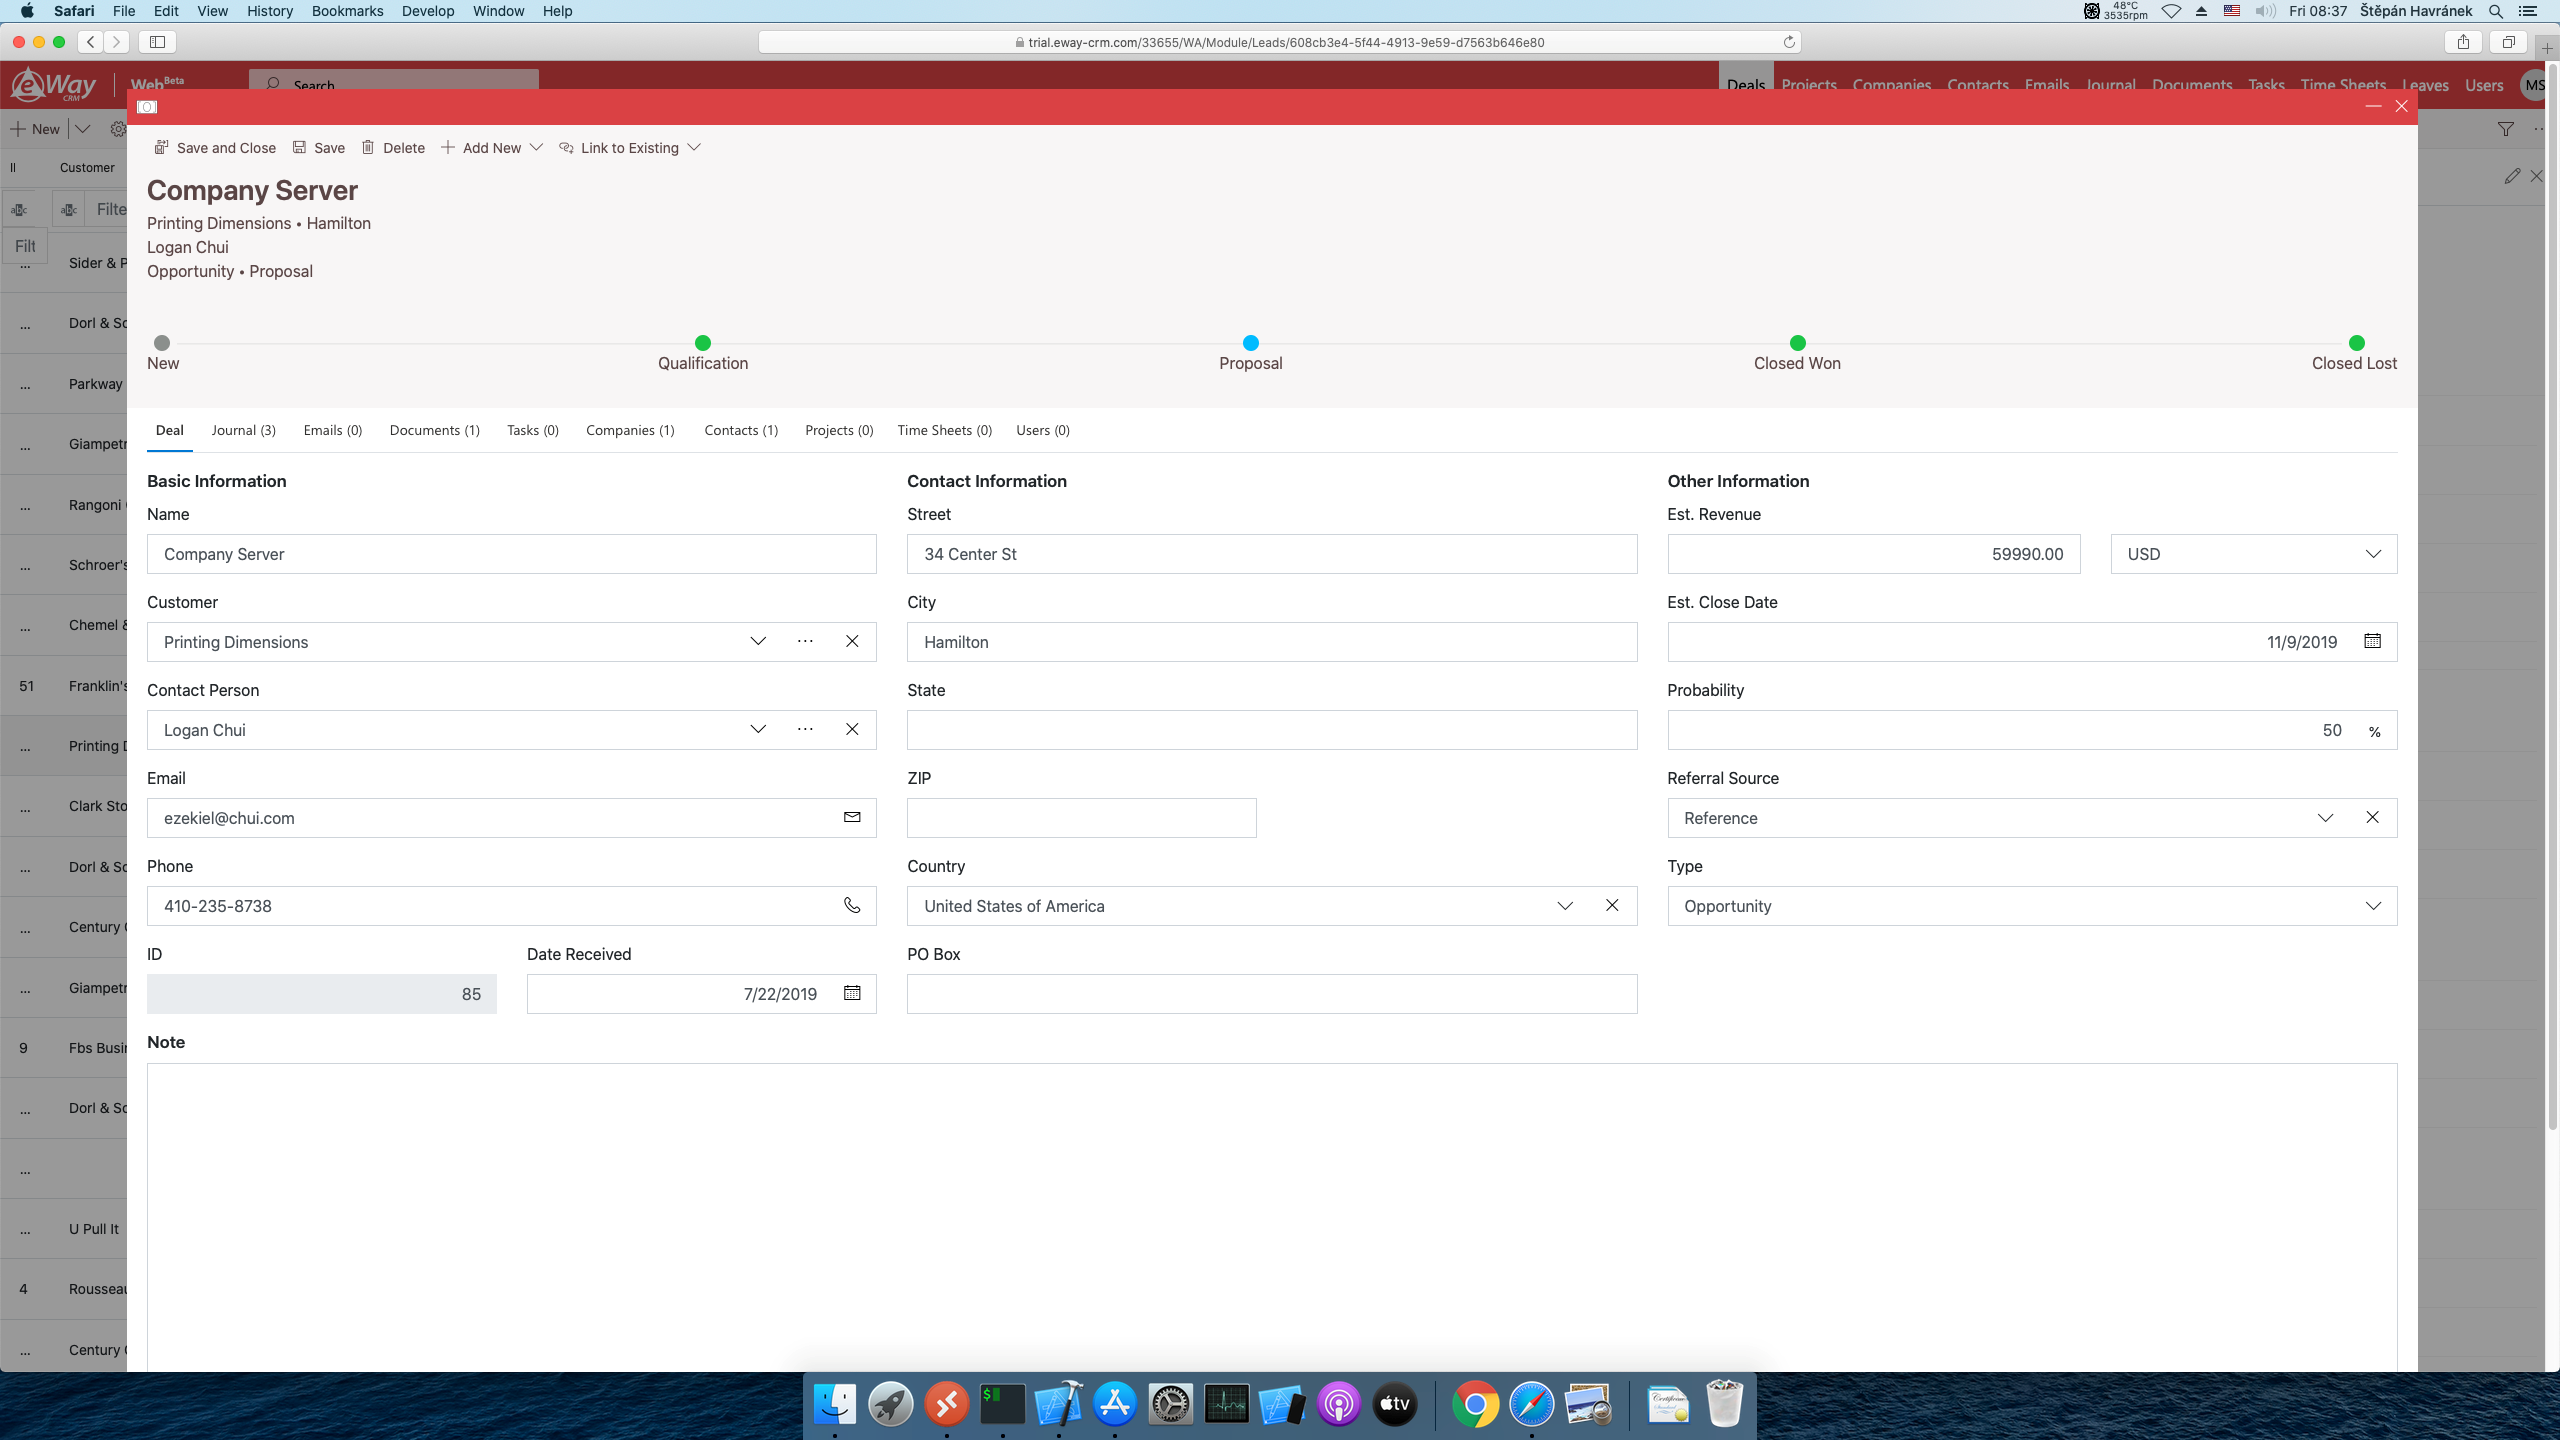Expand the USD currency dropdown
The width and height of the screenshot is (2560, 1440).
coord(2372,554)
